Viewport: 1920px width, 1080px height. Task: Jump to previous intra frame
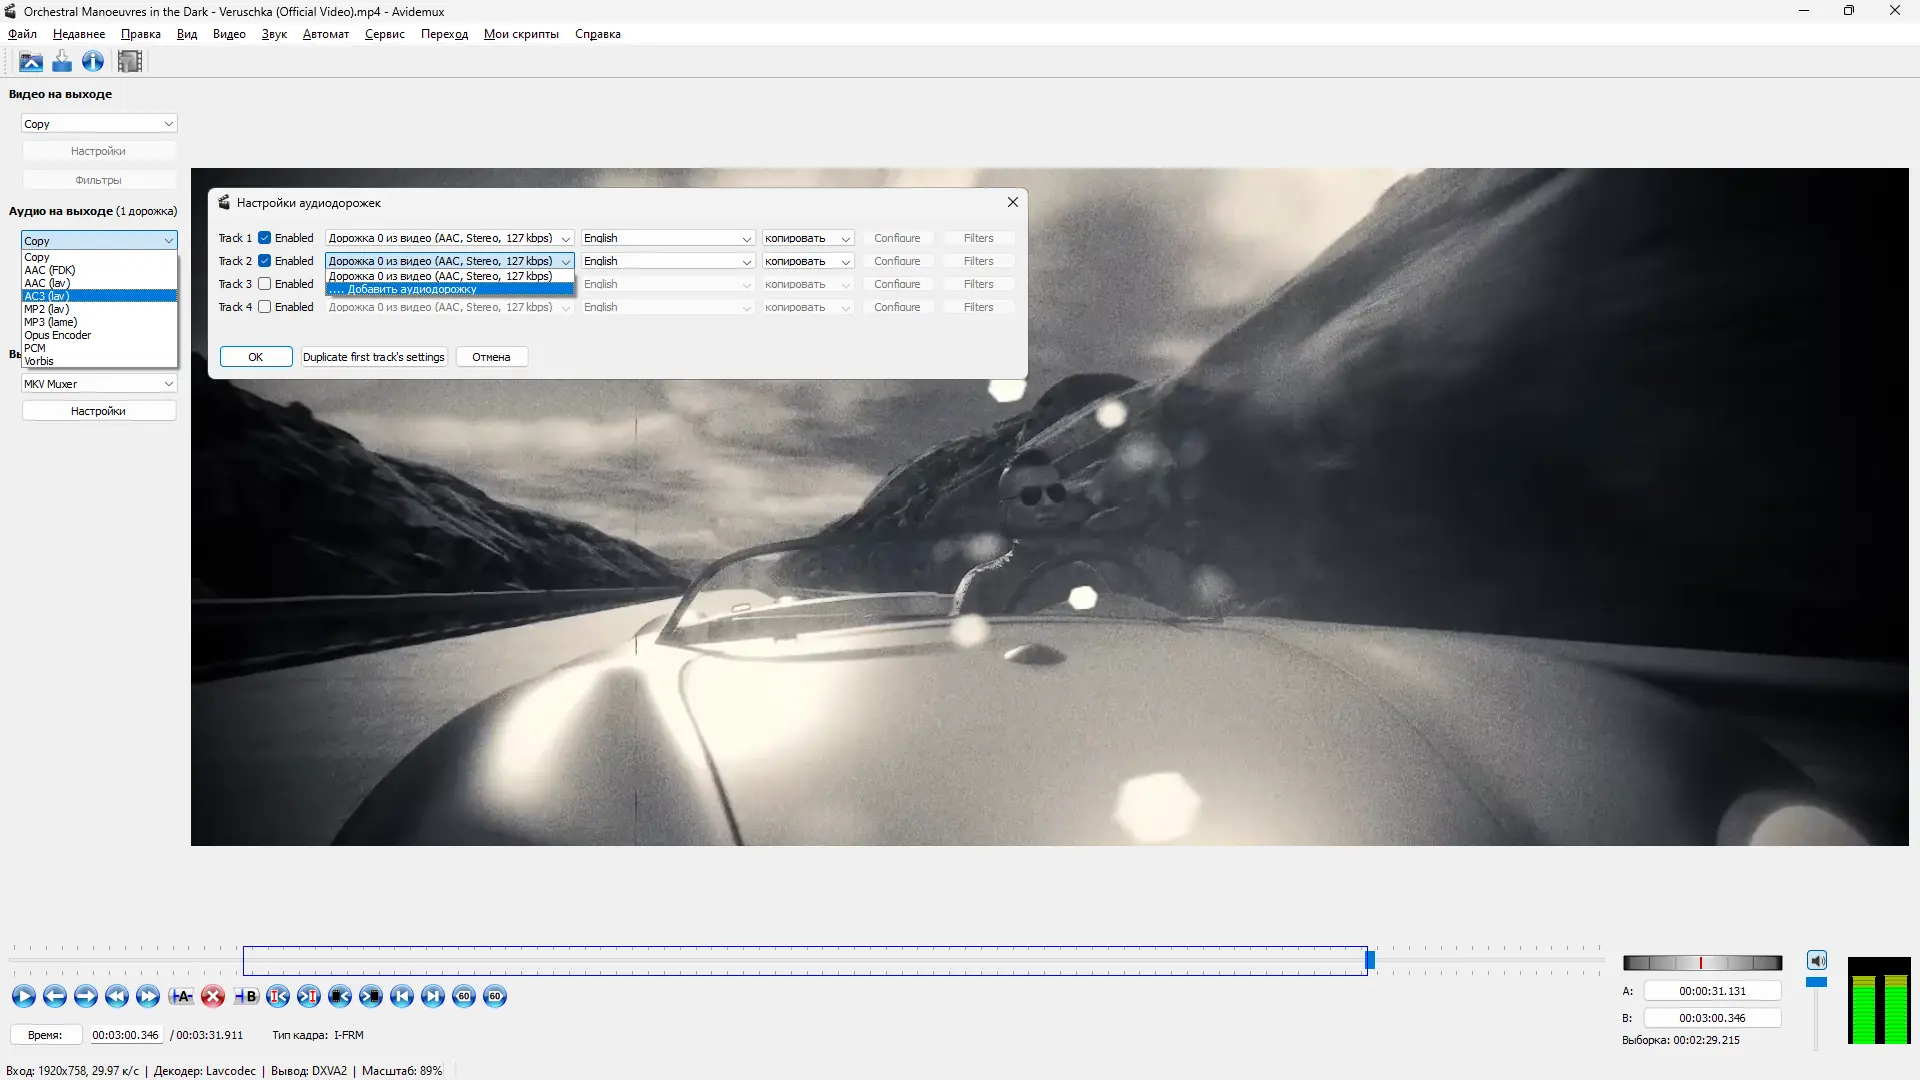pos(277,996)
